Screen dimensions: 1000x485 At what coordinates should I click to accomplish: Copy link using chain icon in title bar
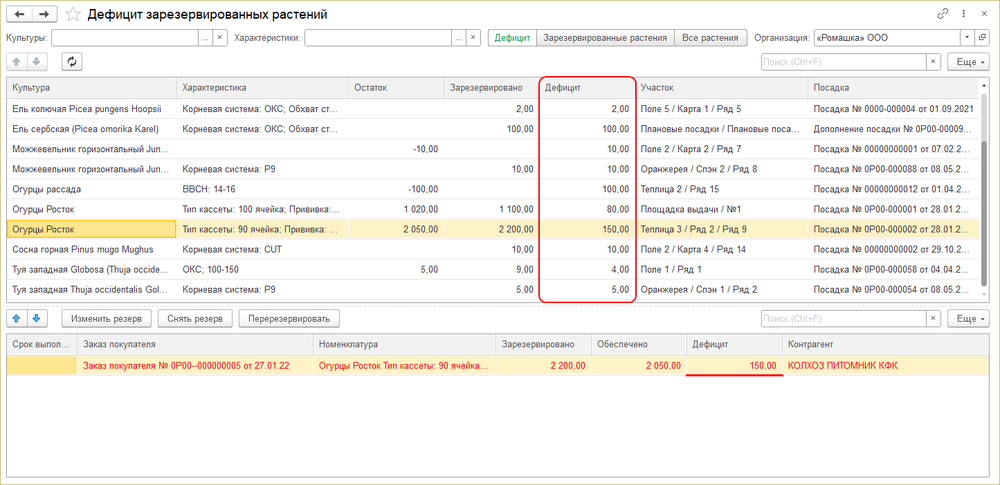pyautogui.click(x=943, y=15)
